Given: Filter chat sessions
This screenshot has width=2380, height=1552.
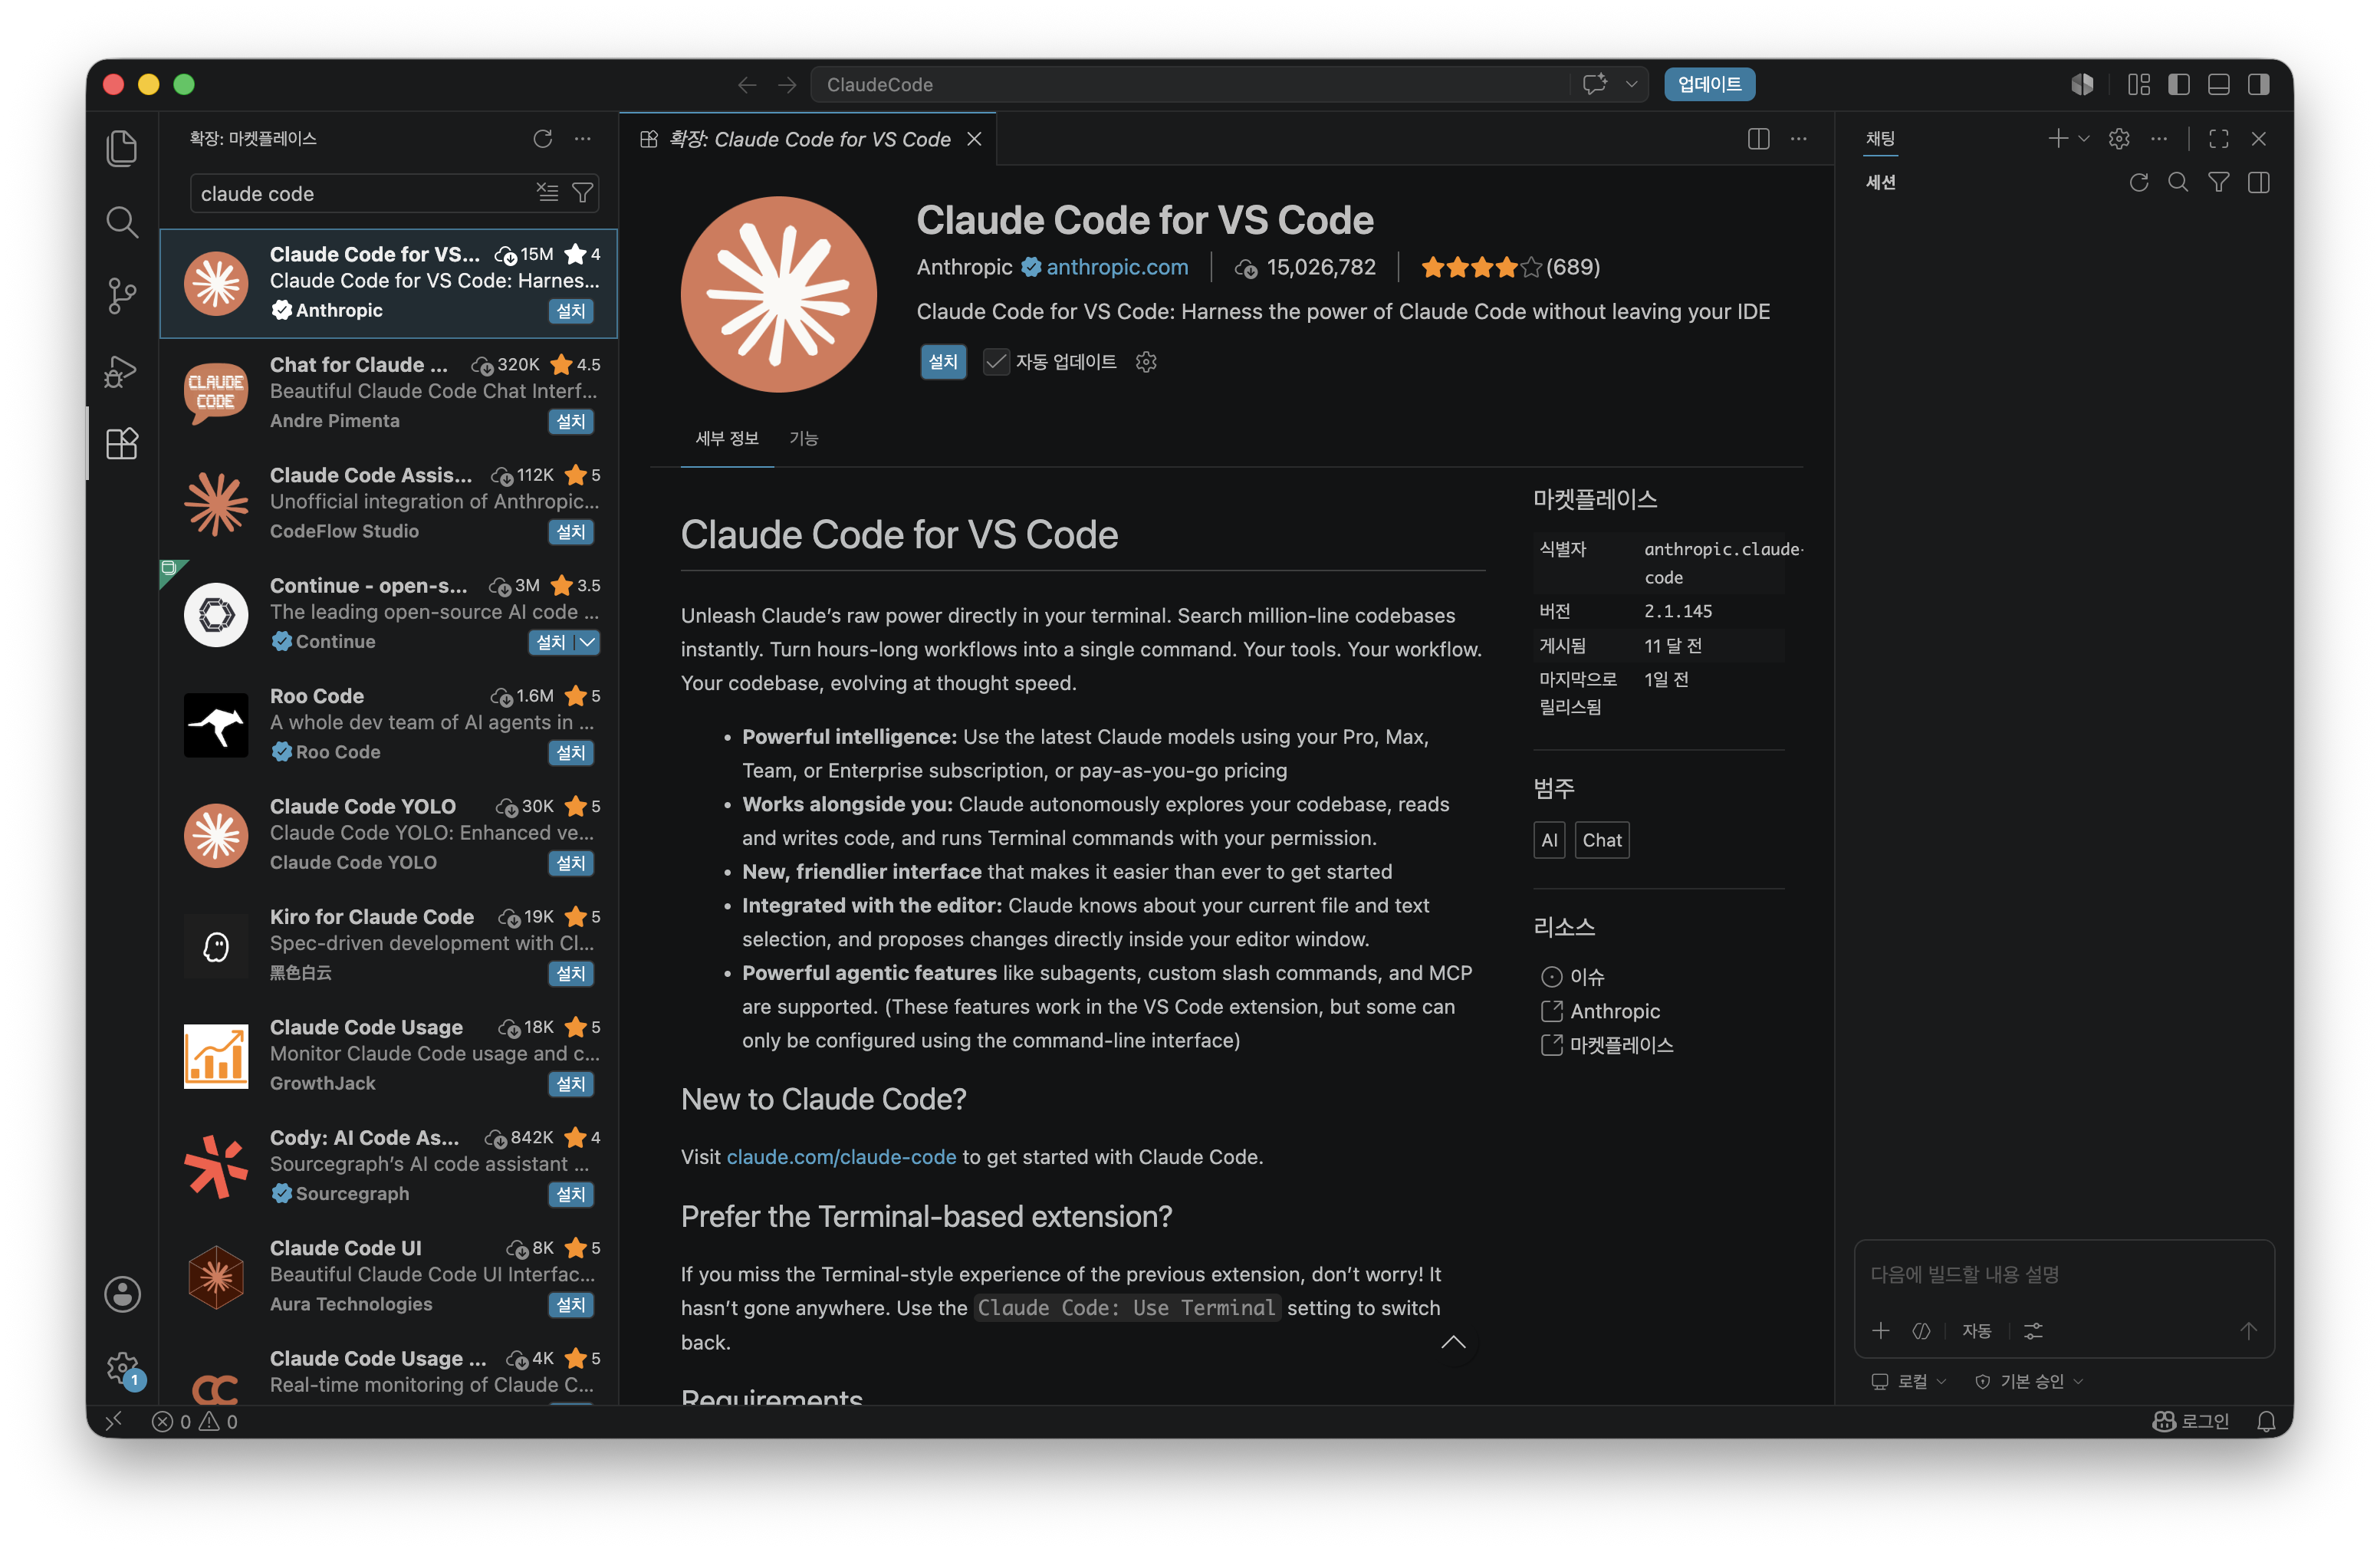Looking at the screenshot, I should [x=2219, y=182].
